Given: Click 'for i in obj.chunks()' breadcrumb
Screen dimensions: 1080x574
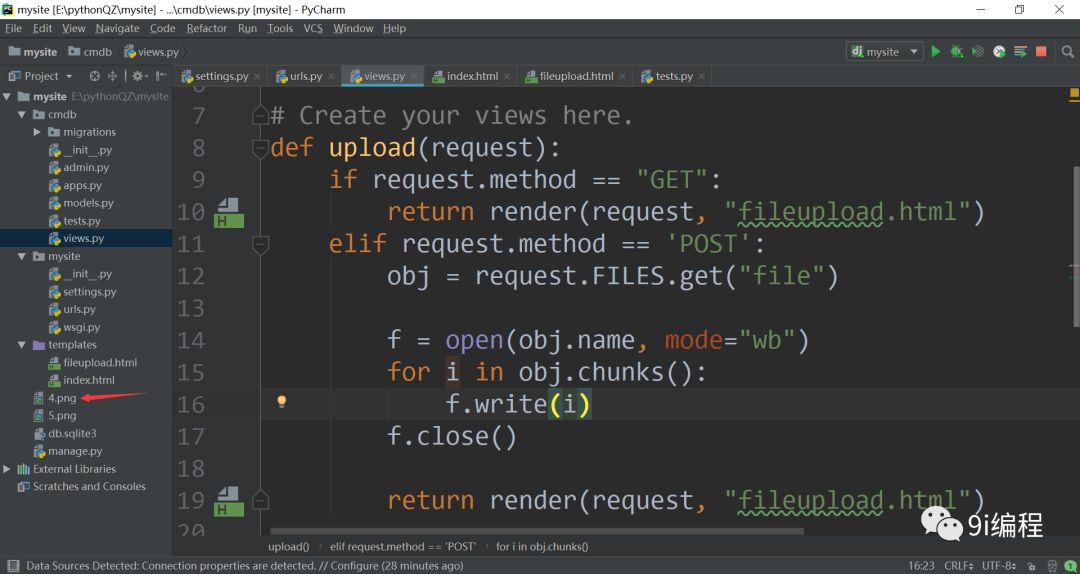Looking at the screenshot, I should pos(542,546).
